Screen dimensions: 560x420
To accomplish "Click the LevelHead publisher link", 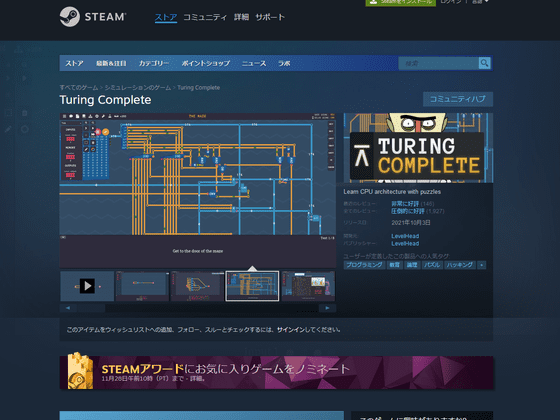I will [x=405, y=244].
